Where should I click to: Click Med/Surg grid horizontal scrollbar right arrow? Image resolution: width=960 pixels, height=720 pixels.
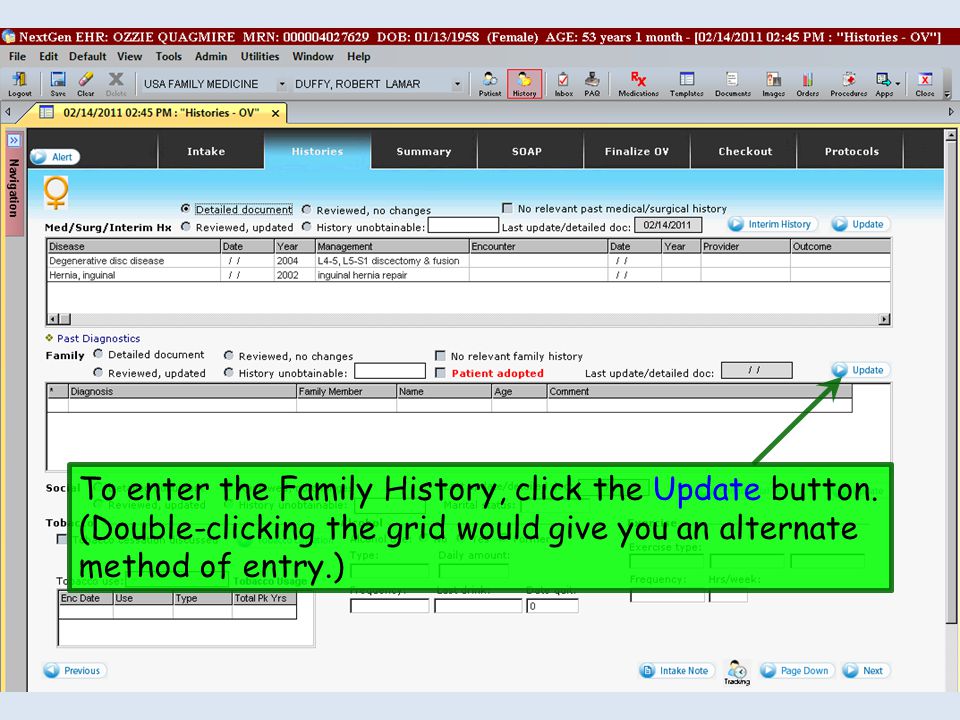tap(884, 319)
